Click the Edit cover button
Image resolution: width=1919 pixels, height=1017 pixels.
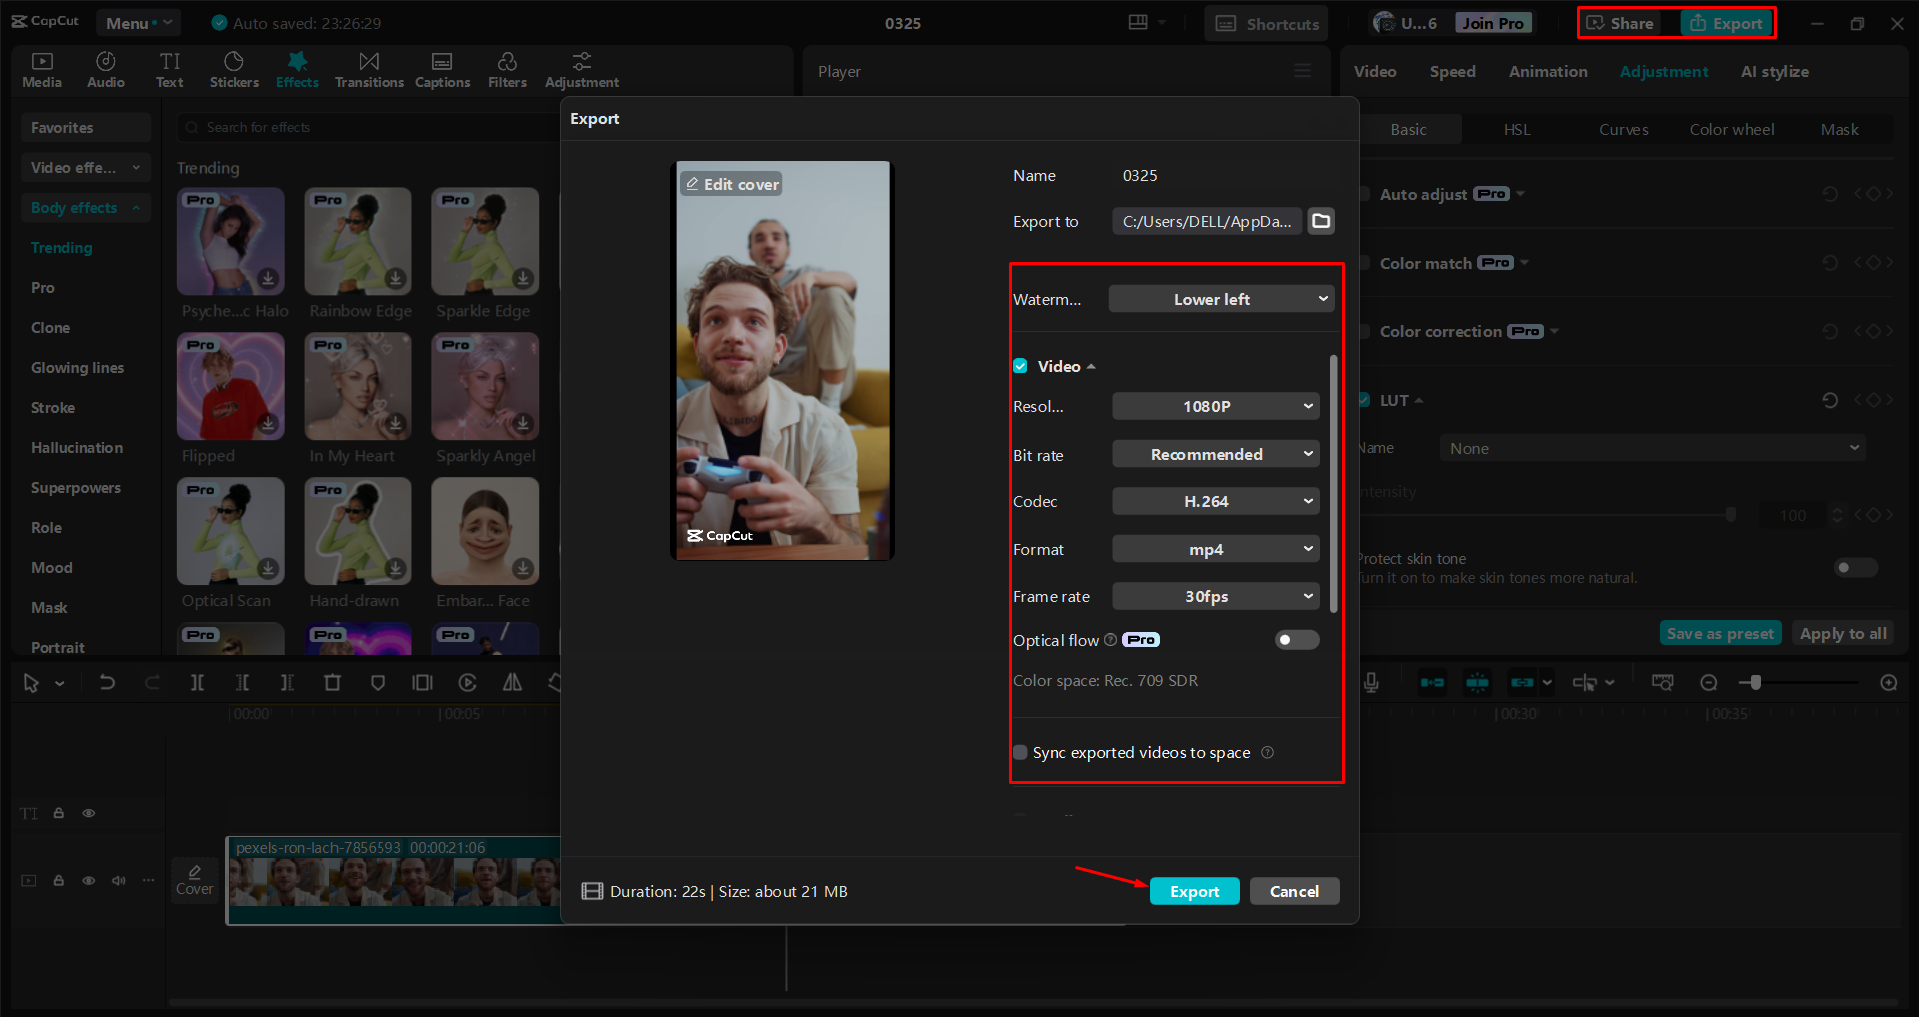[x=731, y=183]
